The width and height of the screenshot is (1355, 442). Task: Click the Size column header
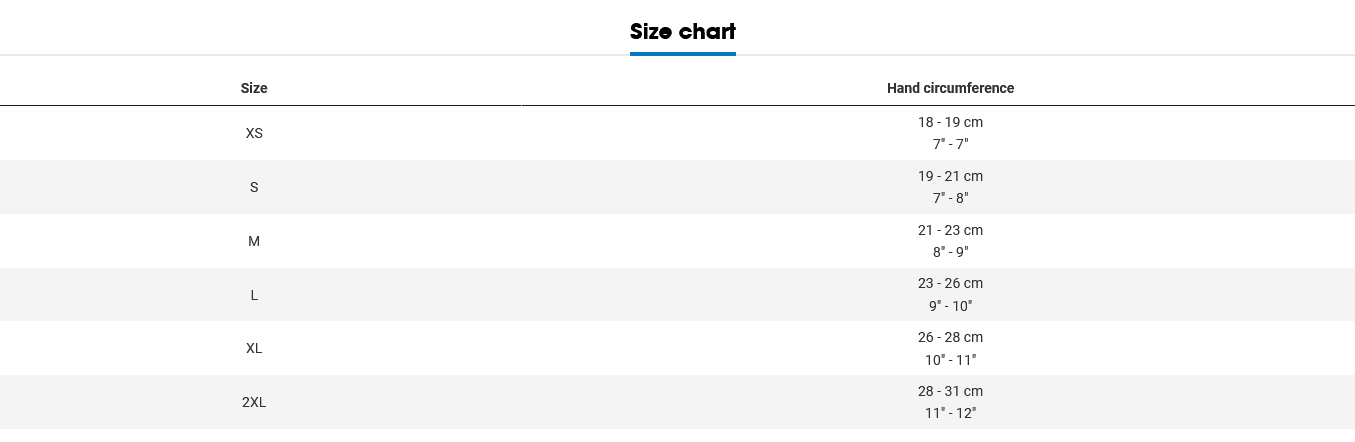coord(254,88)
